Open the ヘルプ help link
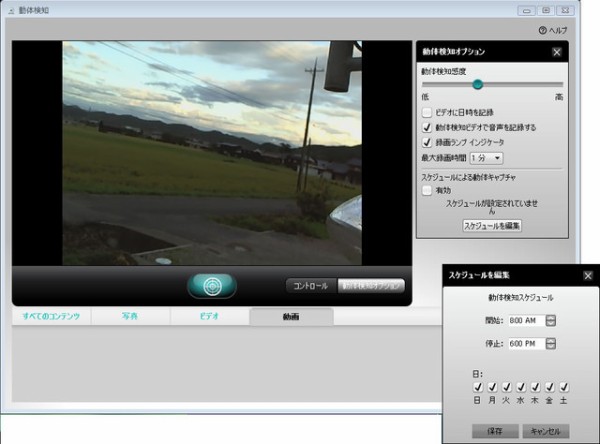This screenshot has width=600, height=444. click(x=553, y=30)
